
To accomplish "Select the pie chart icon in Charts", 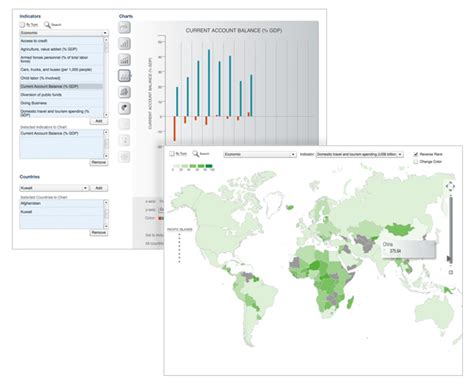I will click(x=124, y=108).
